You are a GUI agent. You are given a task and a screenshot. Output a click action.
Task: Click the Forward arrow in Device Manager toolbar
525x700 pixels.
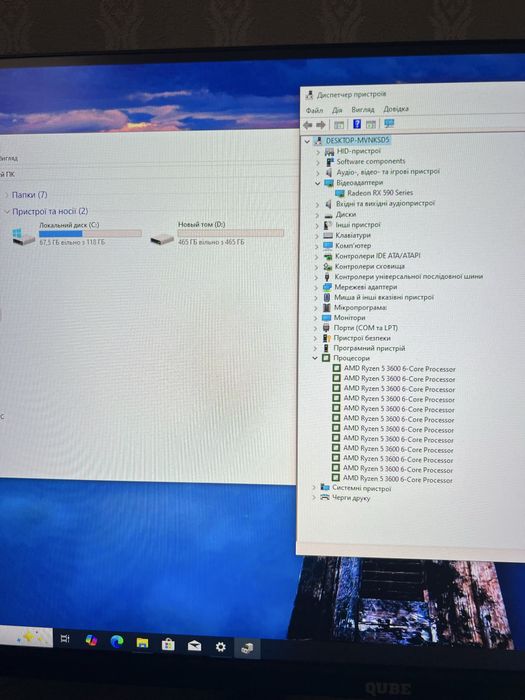[x=321, y=125]
